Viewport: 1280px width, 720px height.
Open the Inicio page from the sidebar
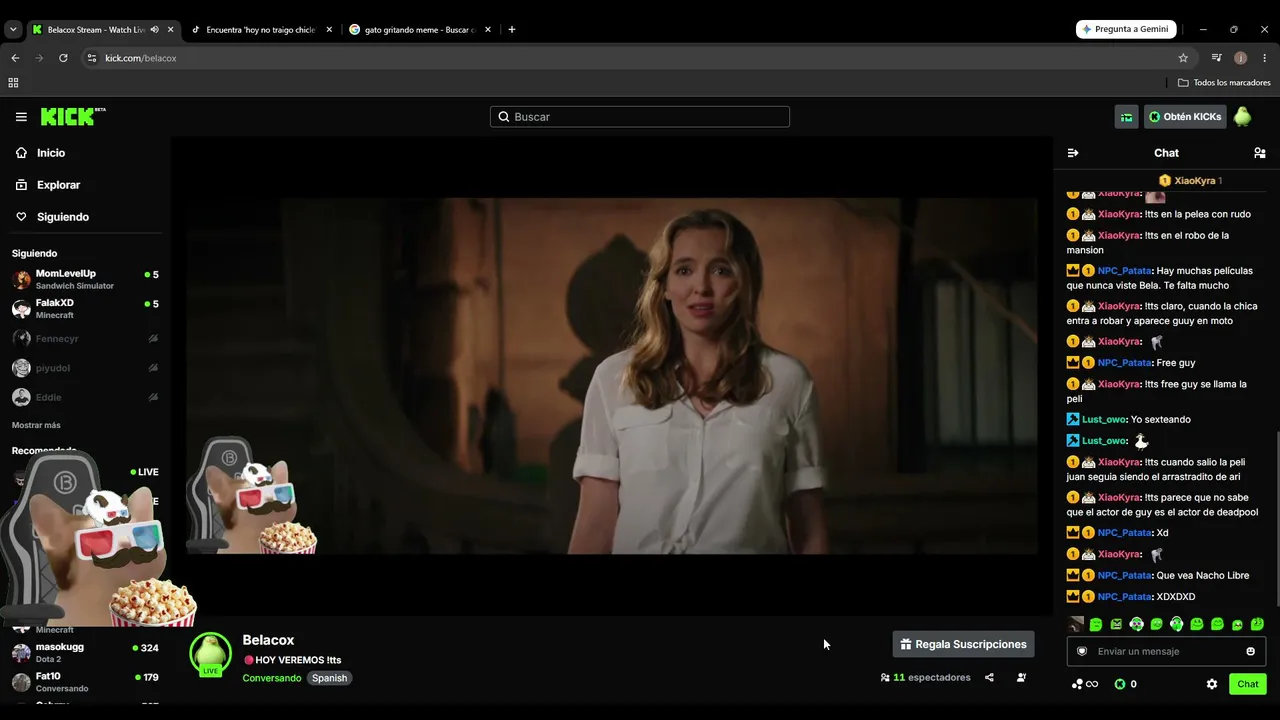point(41,153)
